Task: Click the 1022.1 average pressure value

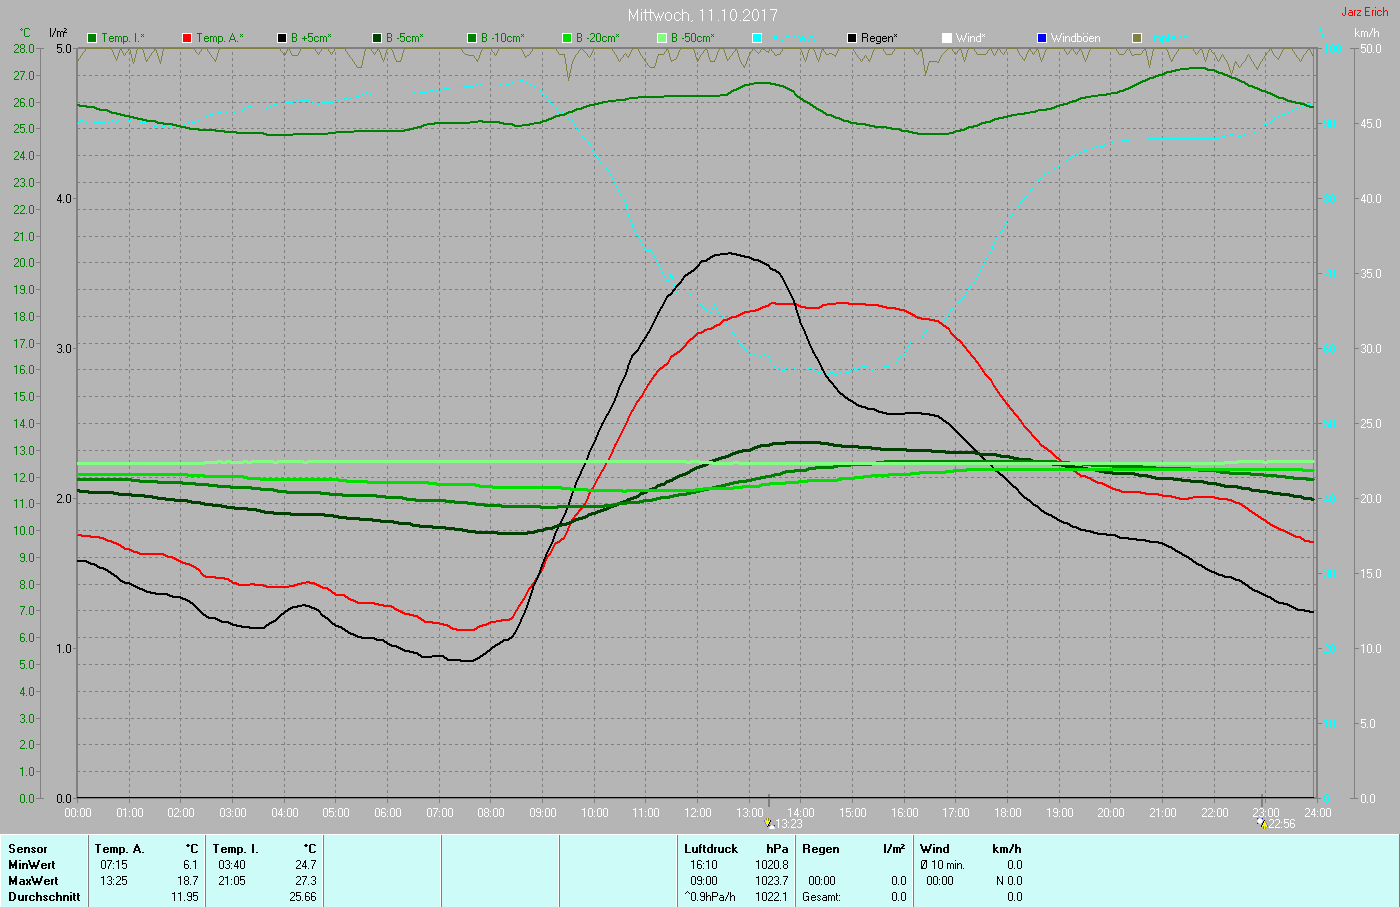Action: (772, 897)
